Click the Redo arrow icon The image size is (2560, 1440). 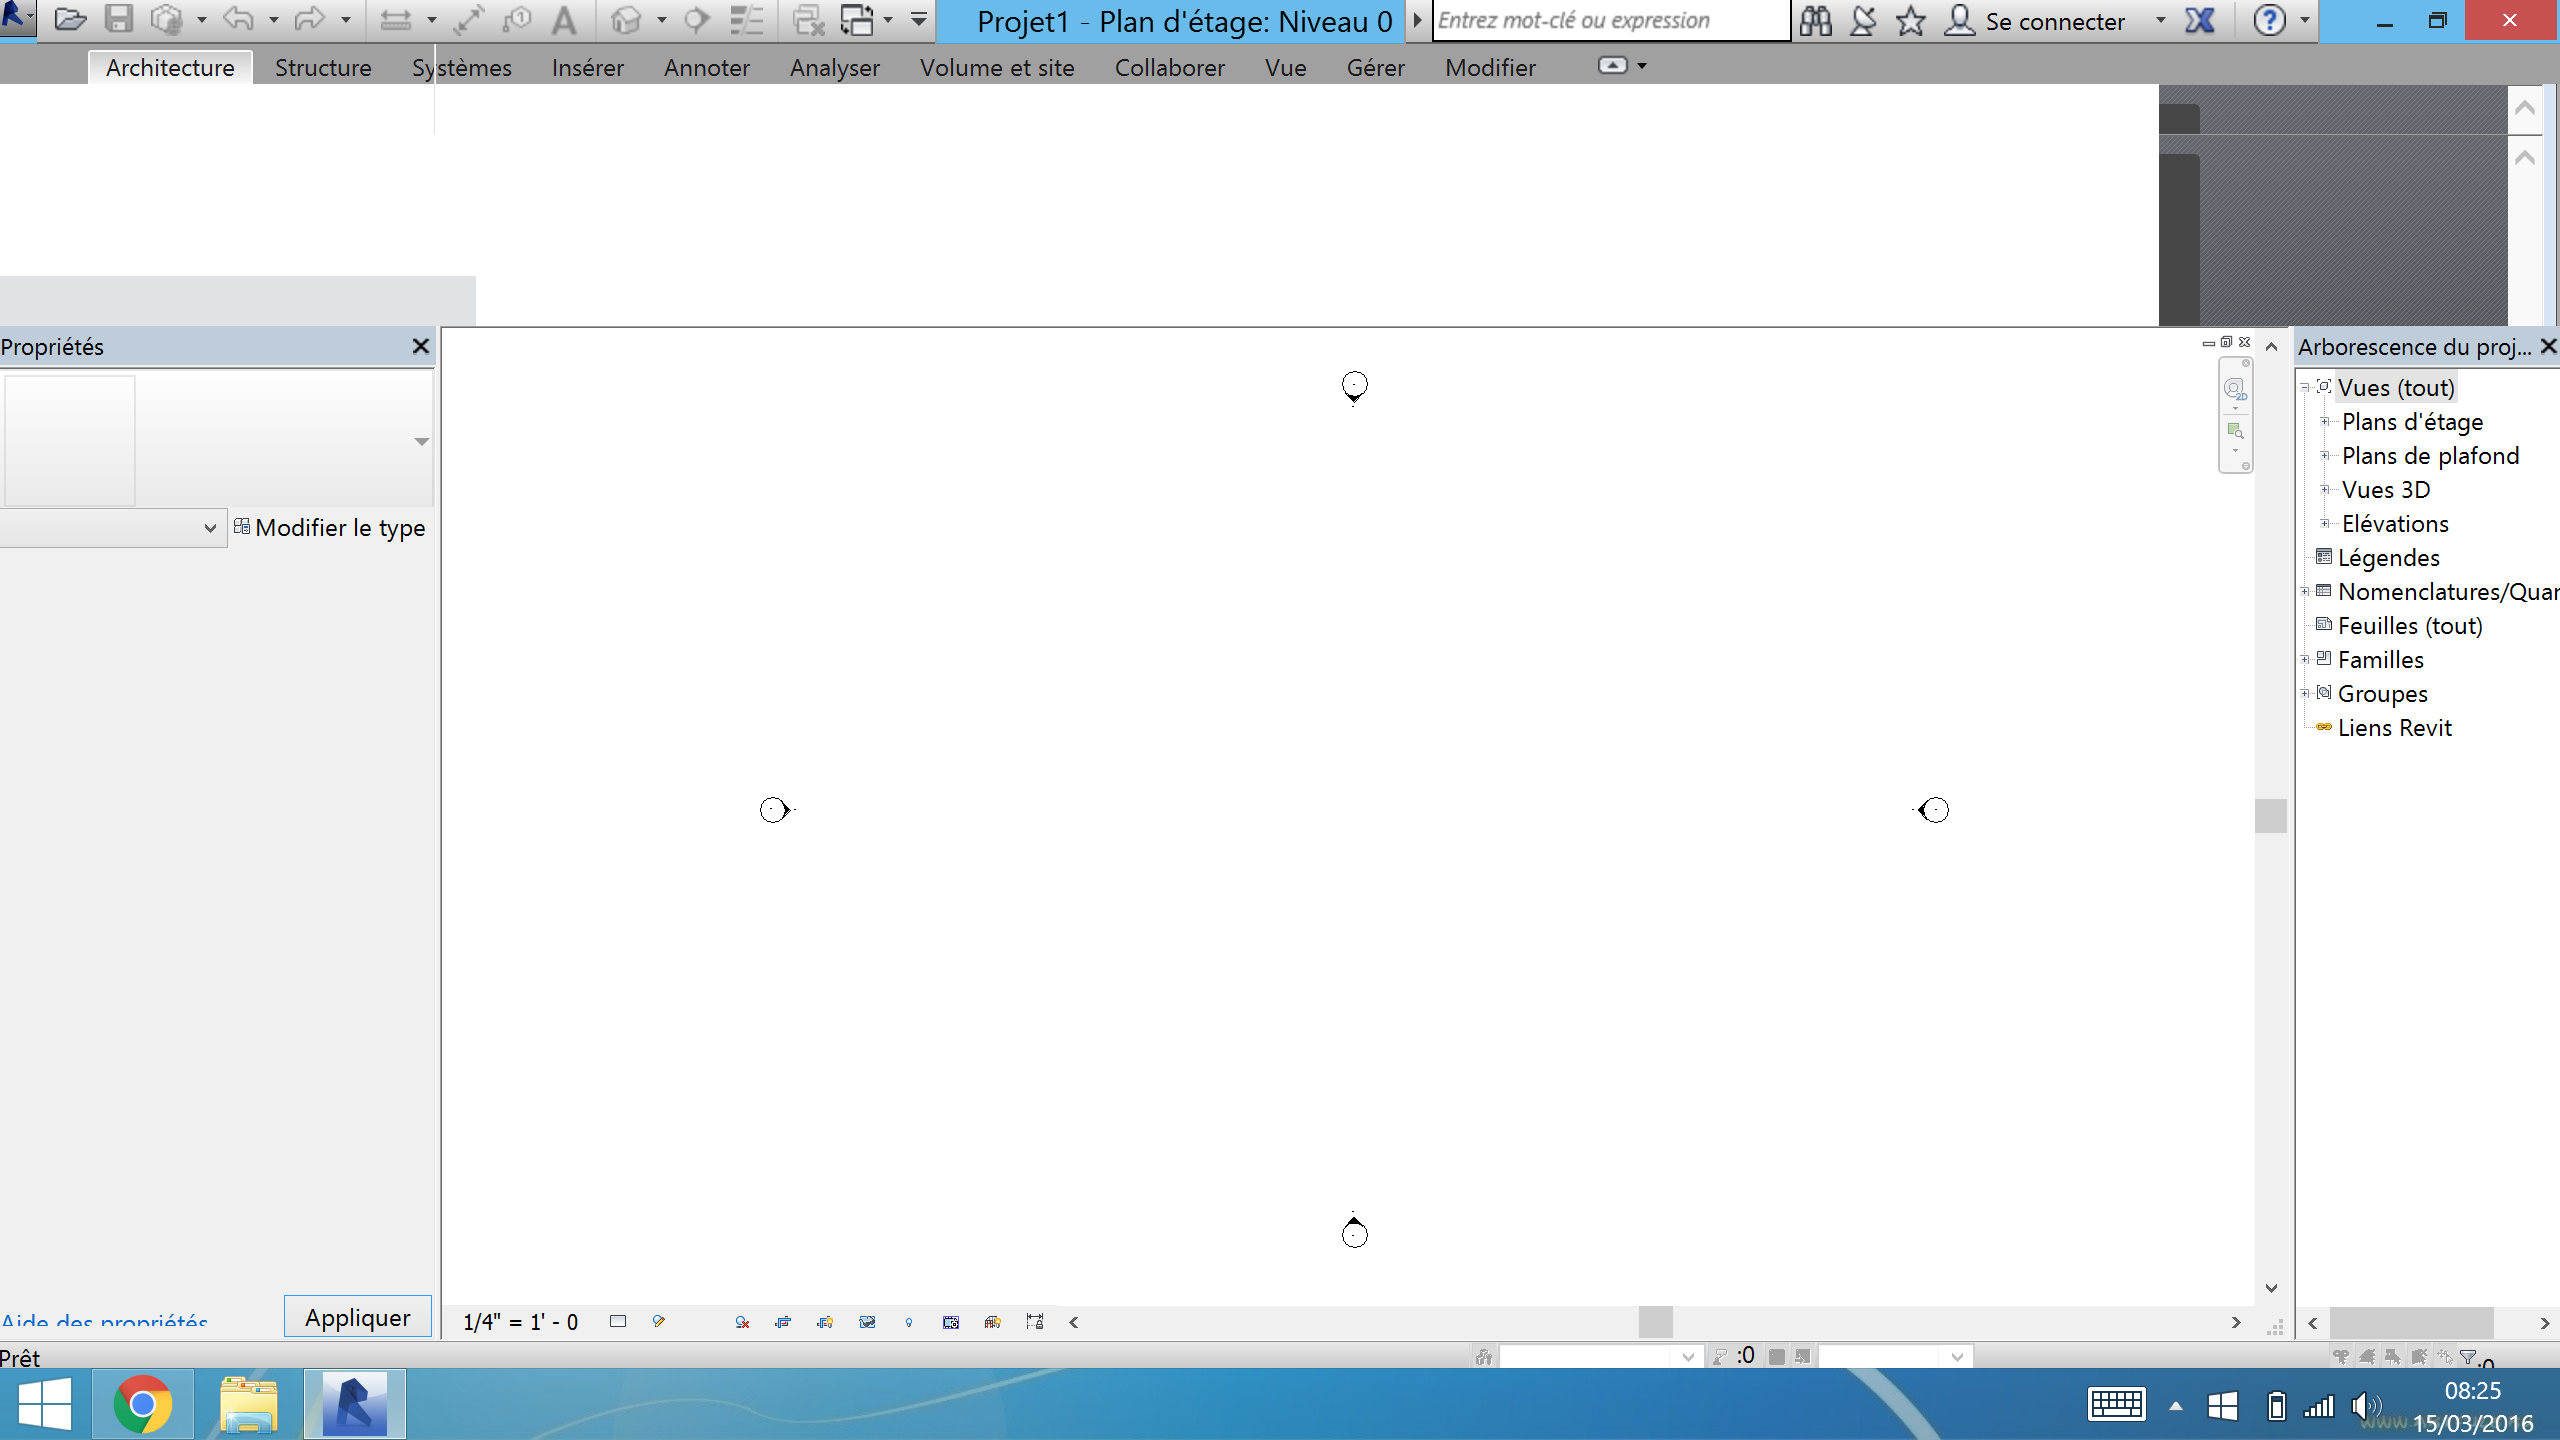tap(310, 19)
